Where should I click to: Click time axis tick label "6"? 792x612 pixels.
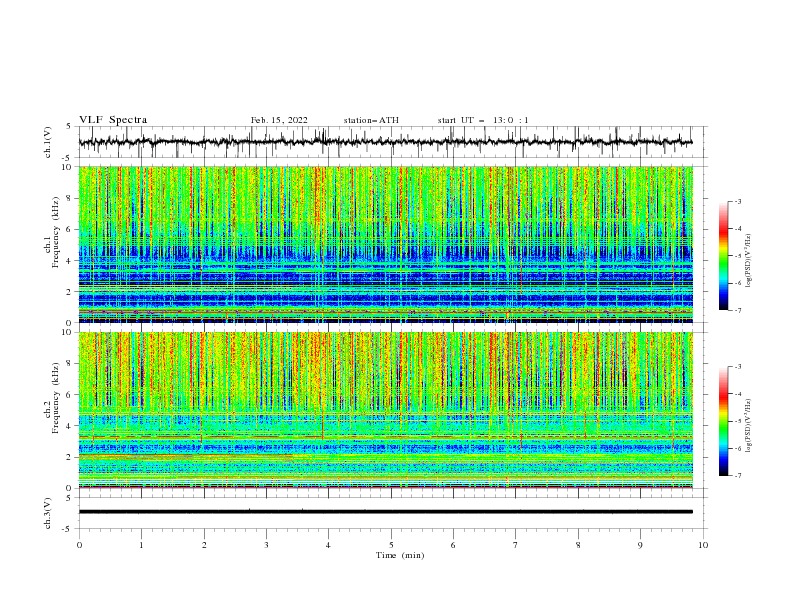click(453, 545)
